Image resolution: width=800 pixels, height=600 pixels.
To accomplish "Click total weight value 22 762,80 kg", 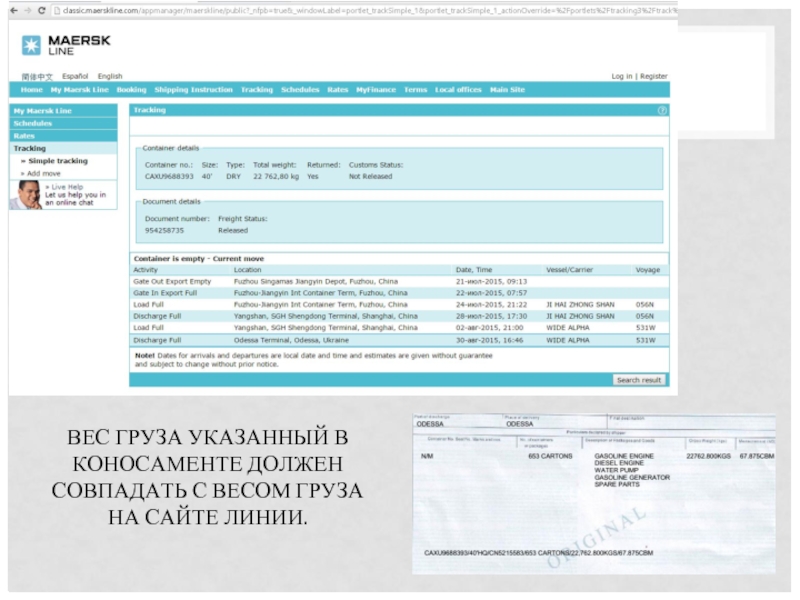I will (x=276, y=177).
